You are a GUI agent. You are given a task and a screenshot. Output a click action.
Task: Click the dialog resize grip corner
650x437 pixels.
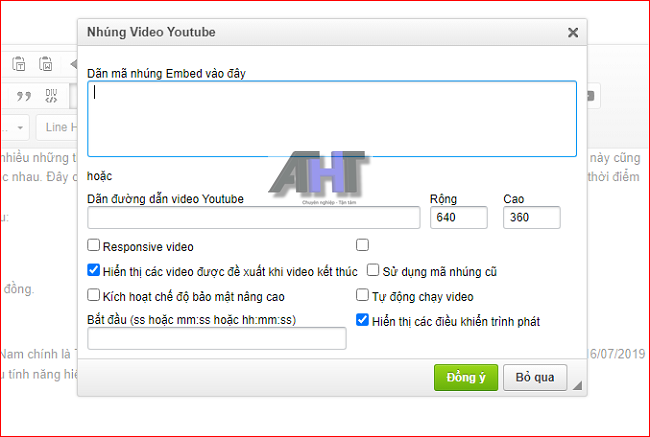[x=577, y=386]
